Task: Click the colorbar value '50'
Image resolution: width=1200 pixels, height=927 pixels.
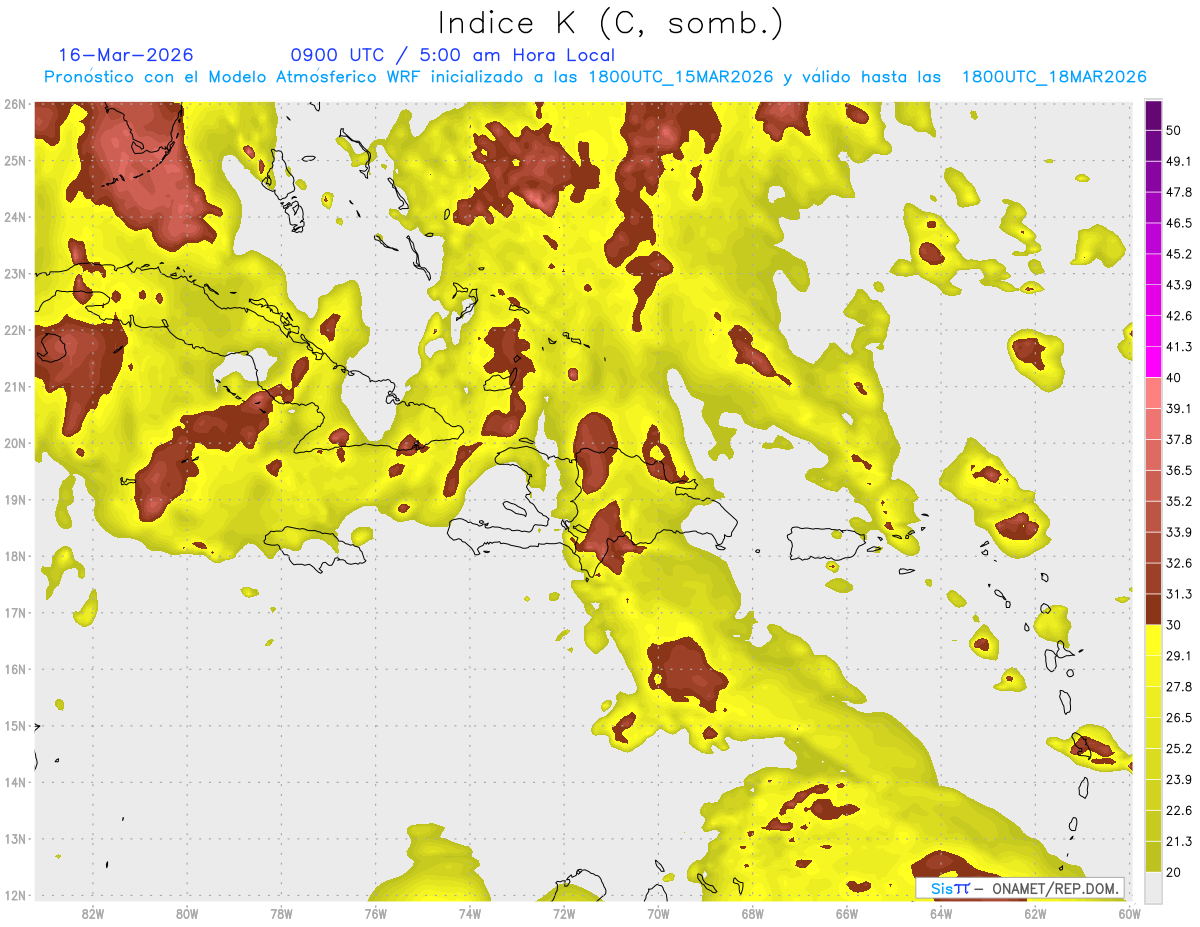Action: click(1175, 130)
